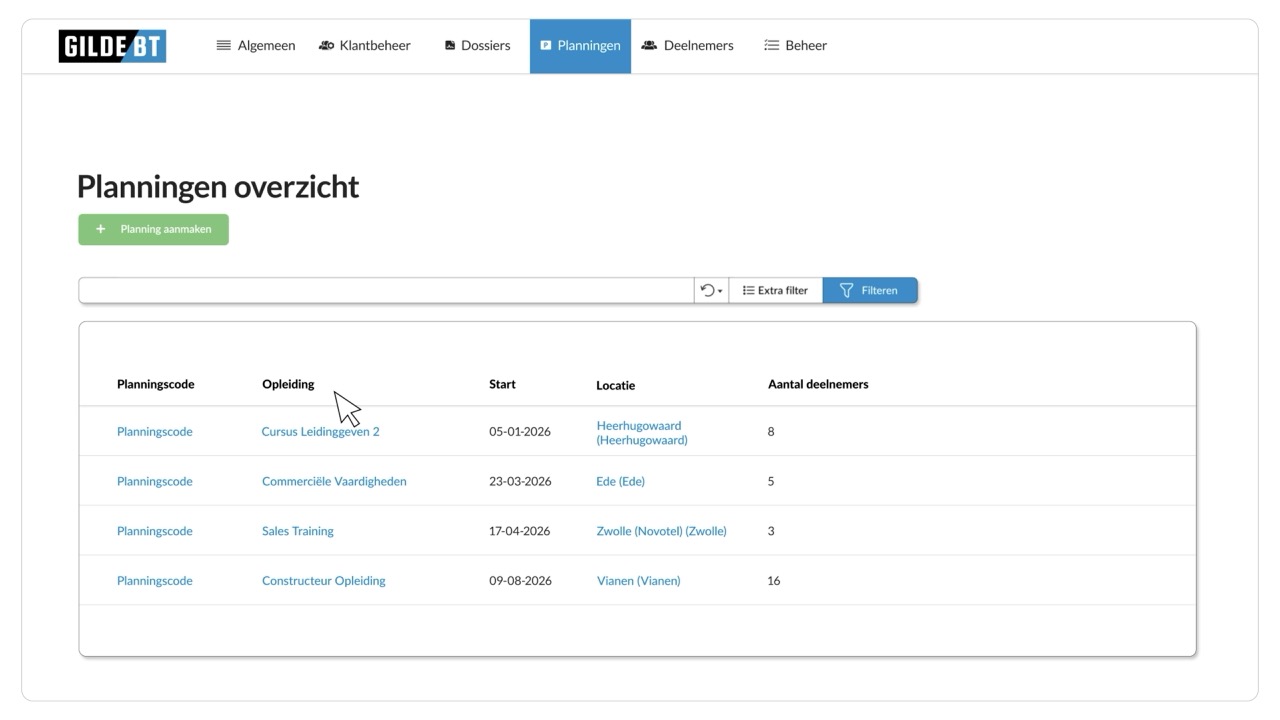Screen dimensions: 1280x720
Task: Click participant count 3 for Sales Training
Action: click(x=771, y=531)
